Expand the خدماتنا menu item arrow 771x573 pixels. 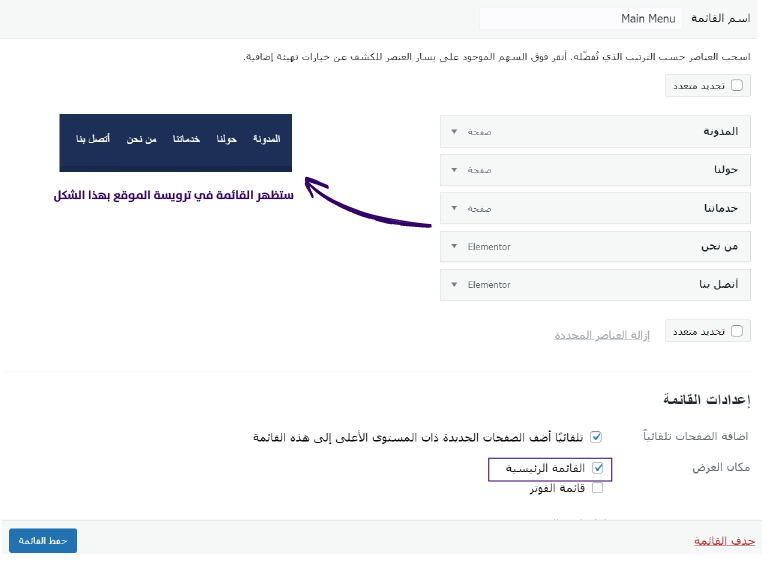[x=453, y=208]
